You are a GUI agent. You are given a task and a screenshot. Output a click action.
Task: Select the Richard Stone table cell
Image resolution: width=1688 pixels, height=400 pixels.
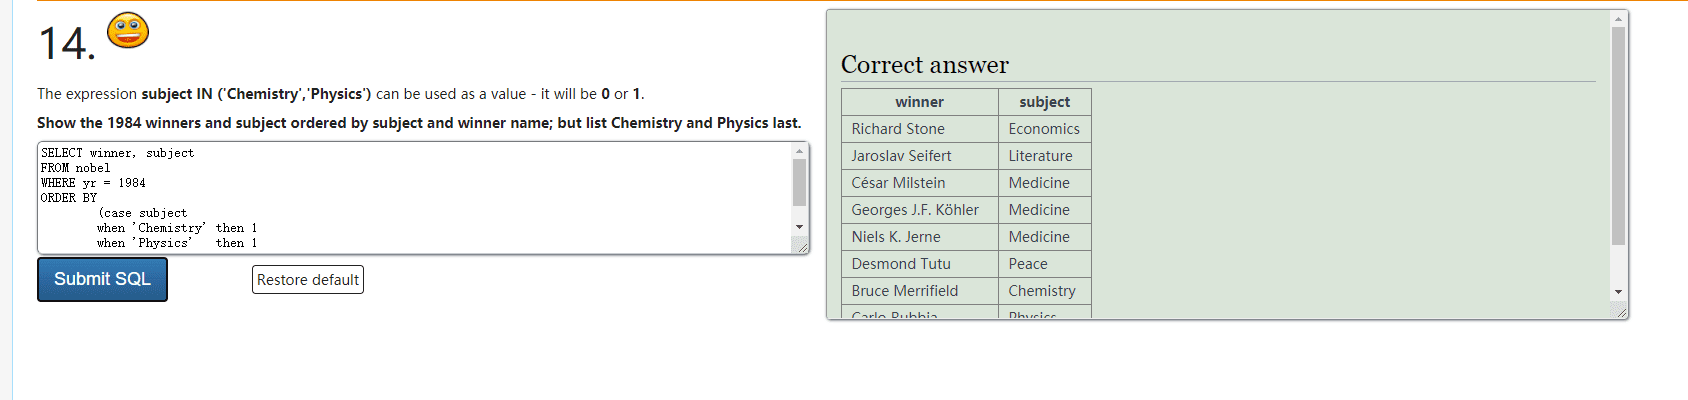pyautogui.click(x=898, y=129)
